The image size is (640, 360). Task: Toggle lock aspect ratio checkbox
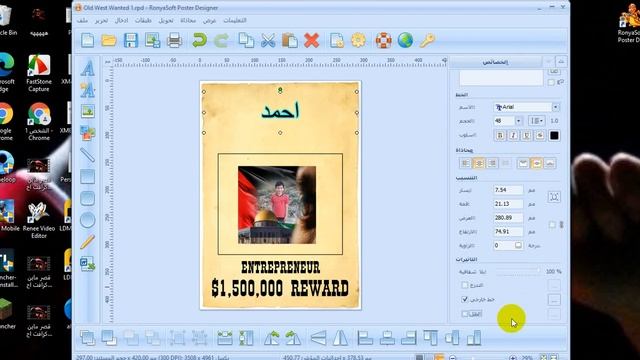pos(552,224)
